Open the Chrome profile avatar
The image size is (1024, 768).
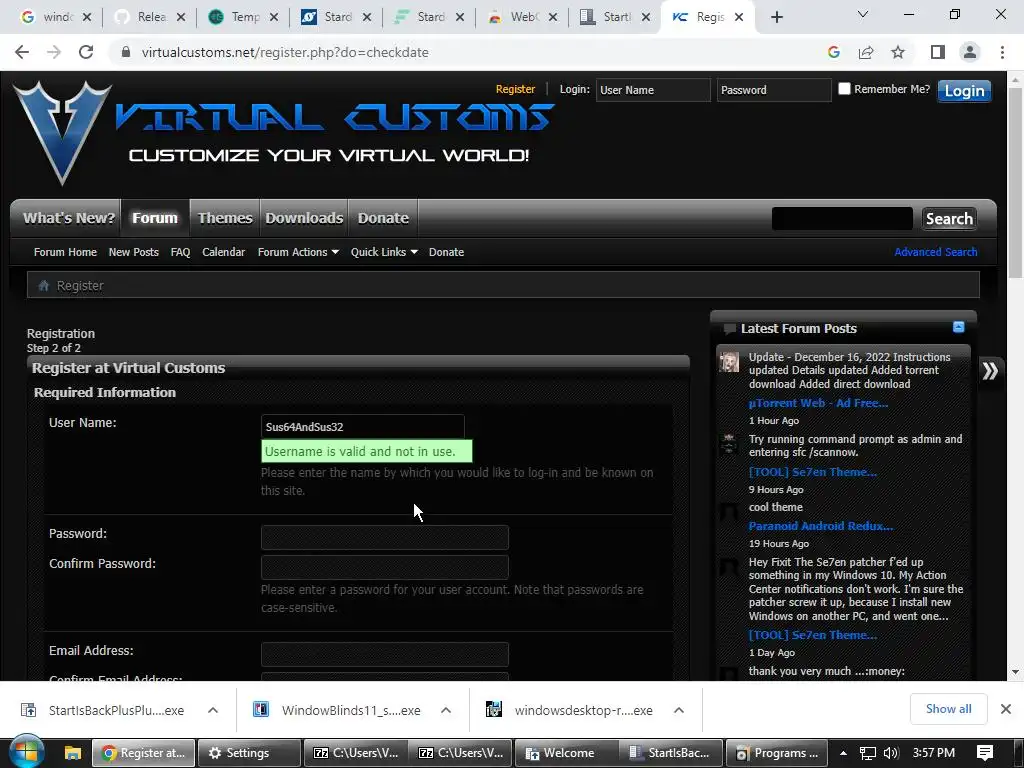970,52
